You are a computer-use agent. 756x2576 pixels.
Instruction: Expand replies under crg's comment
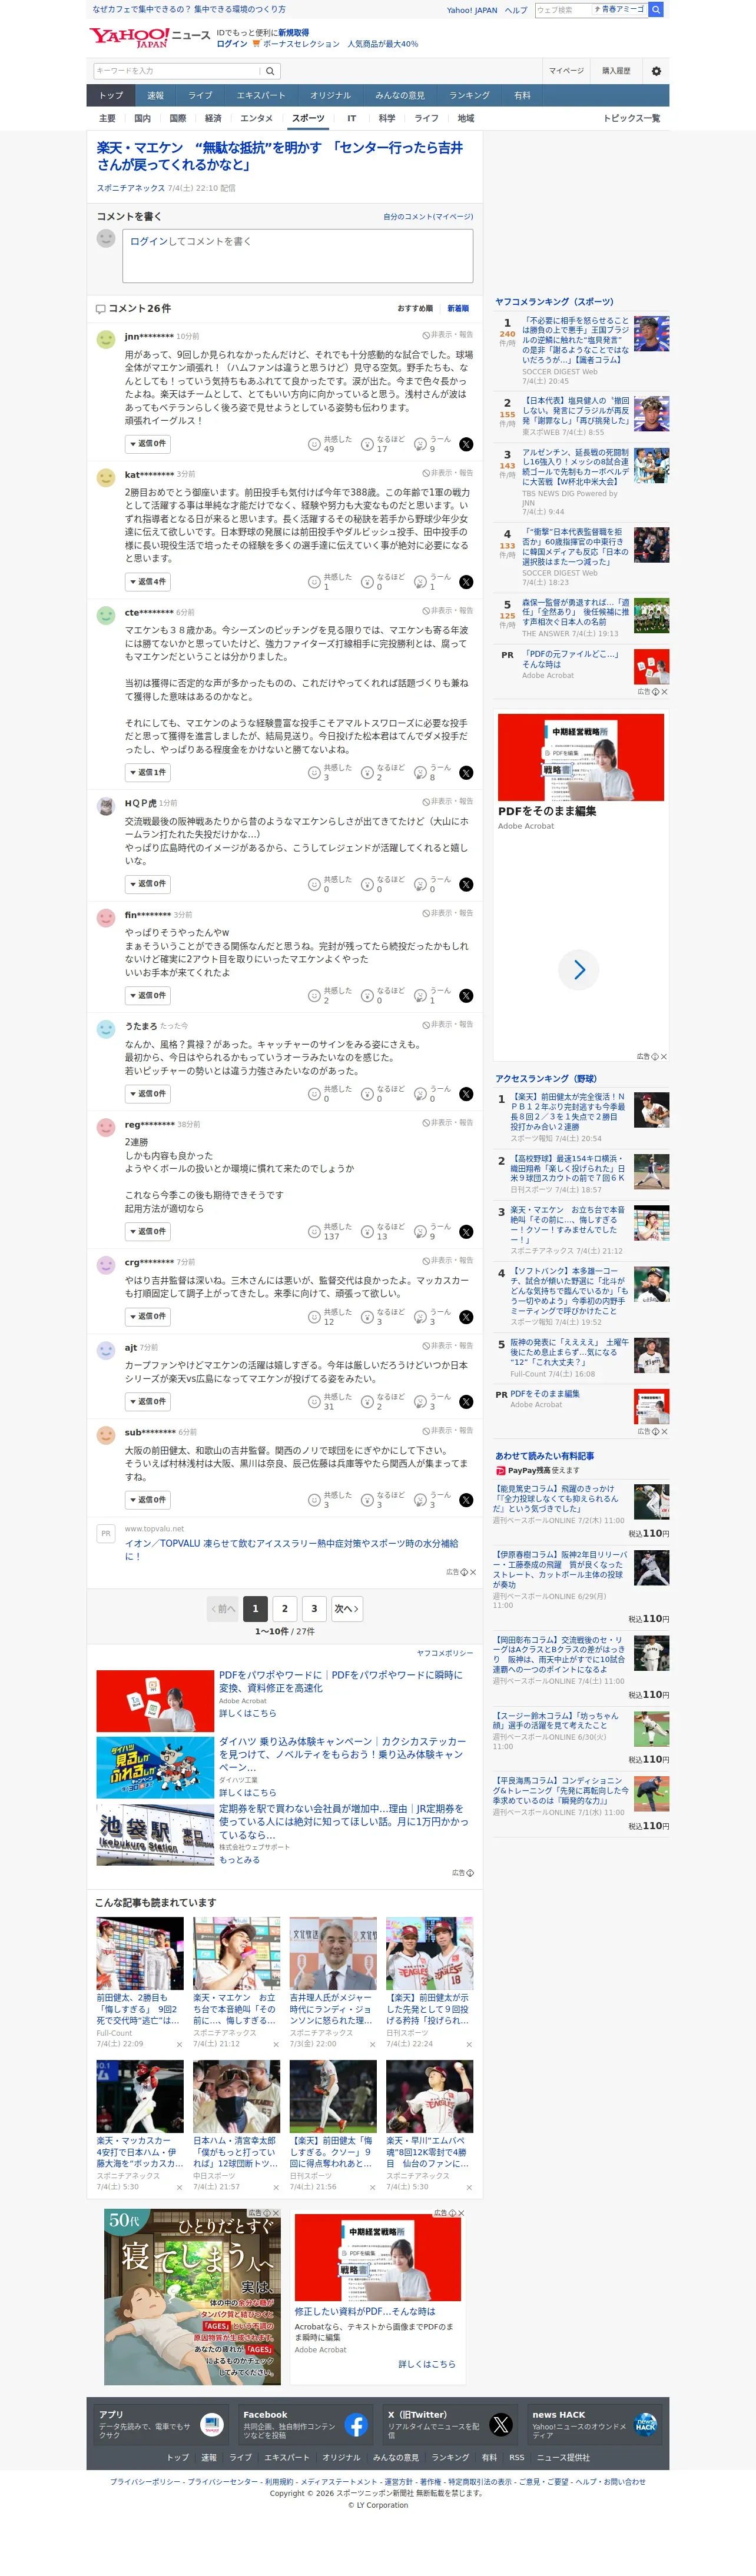[148, 1317]
